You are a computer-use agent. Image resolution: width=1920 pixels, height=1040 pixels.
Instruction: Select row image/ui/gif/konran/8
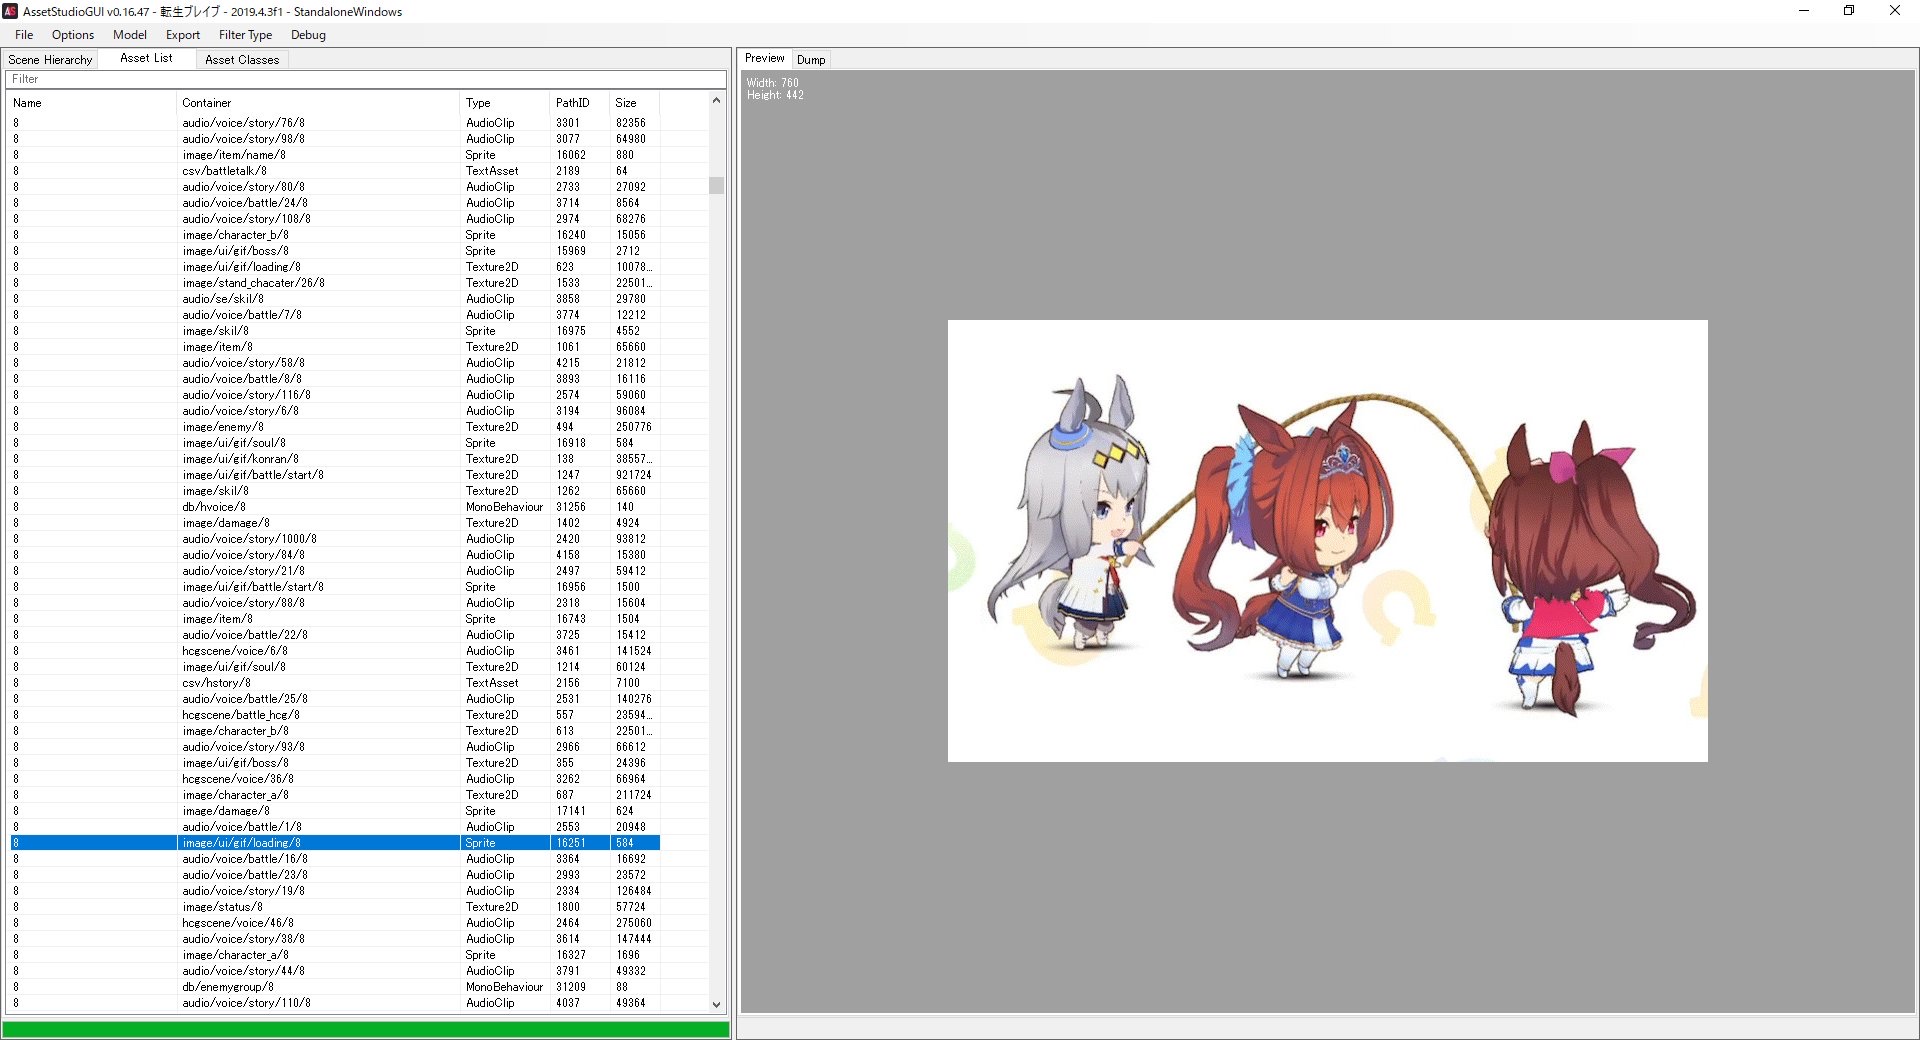coord(335,459)
